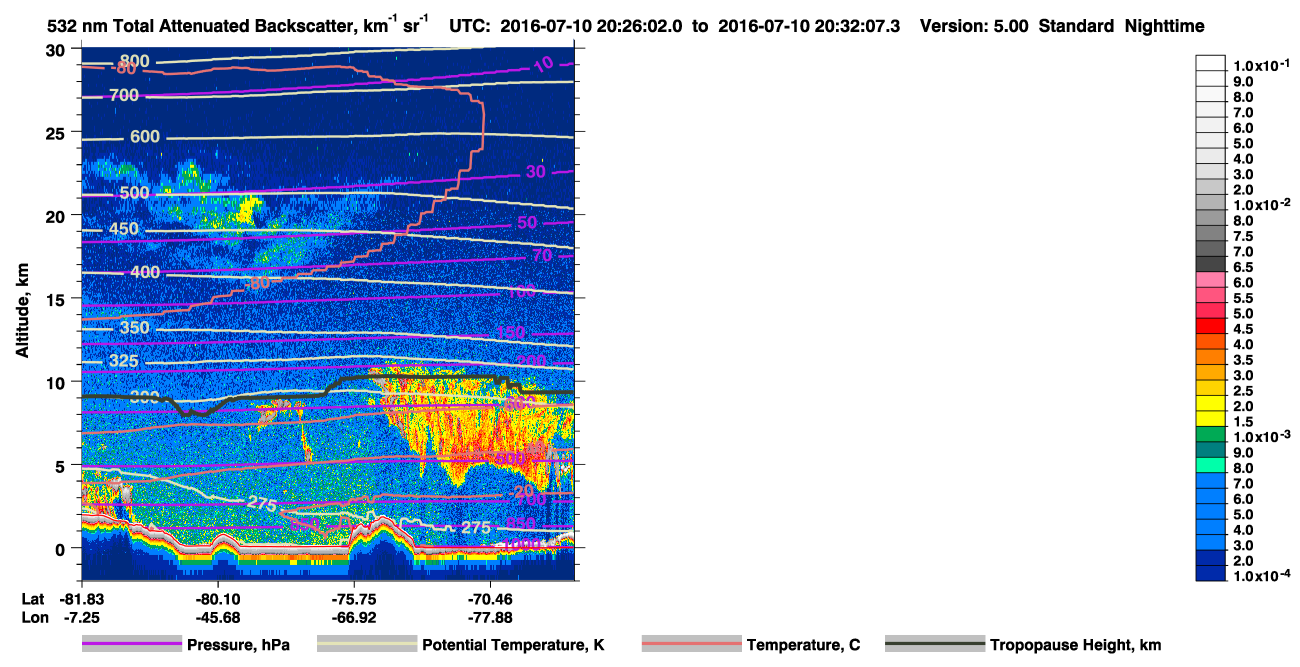
Task: Click the altitude tick label 25
Action: [57, 133]
